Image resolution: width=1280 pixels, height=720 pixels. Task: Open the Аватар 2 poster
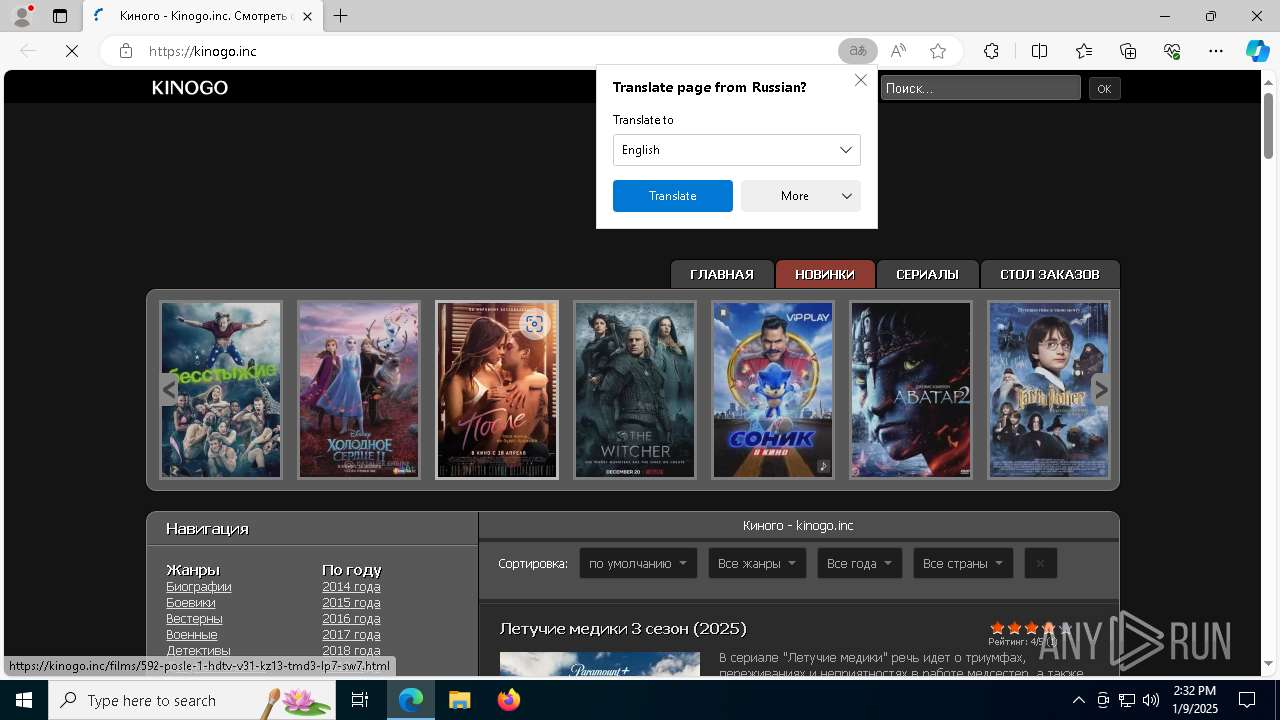click(911, 390)
